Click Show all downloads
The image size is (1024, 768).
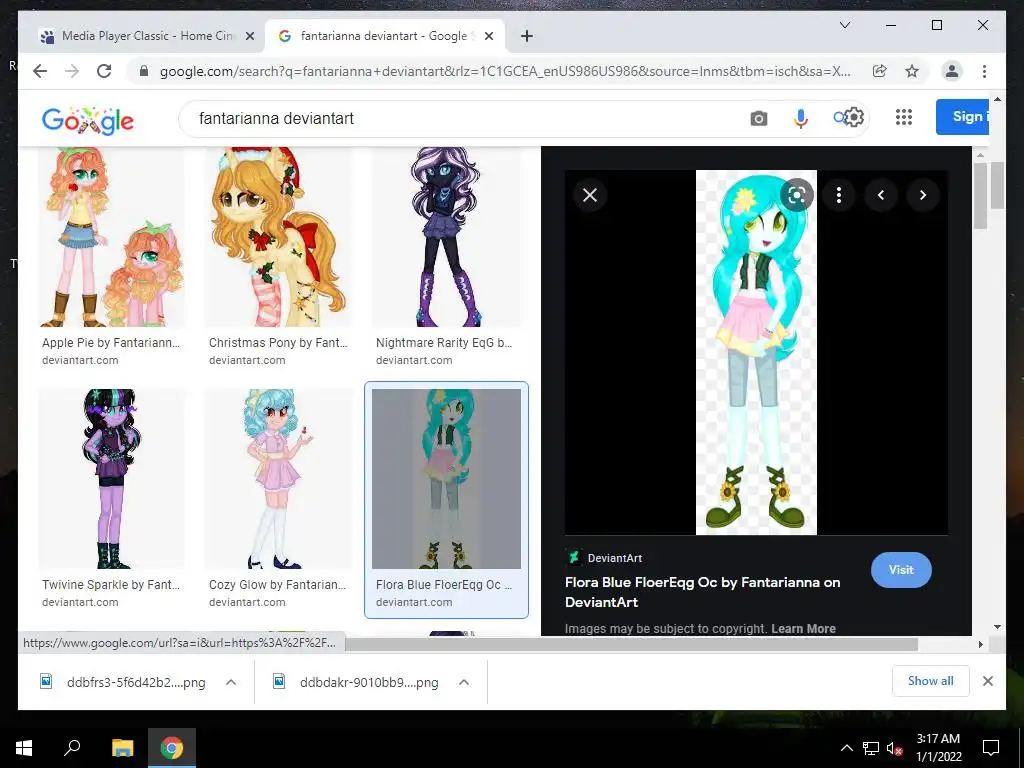(930, 680)
